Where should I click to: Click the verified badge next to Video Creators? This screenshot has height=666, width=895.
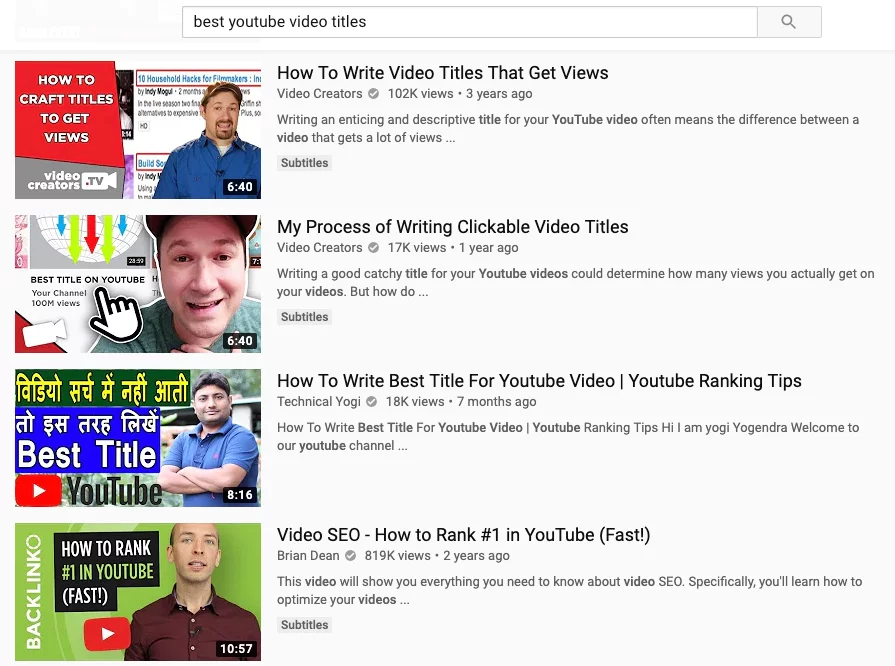tap(372, 93)
